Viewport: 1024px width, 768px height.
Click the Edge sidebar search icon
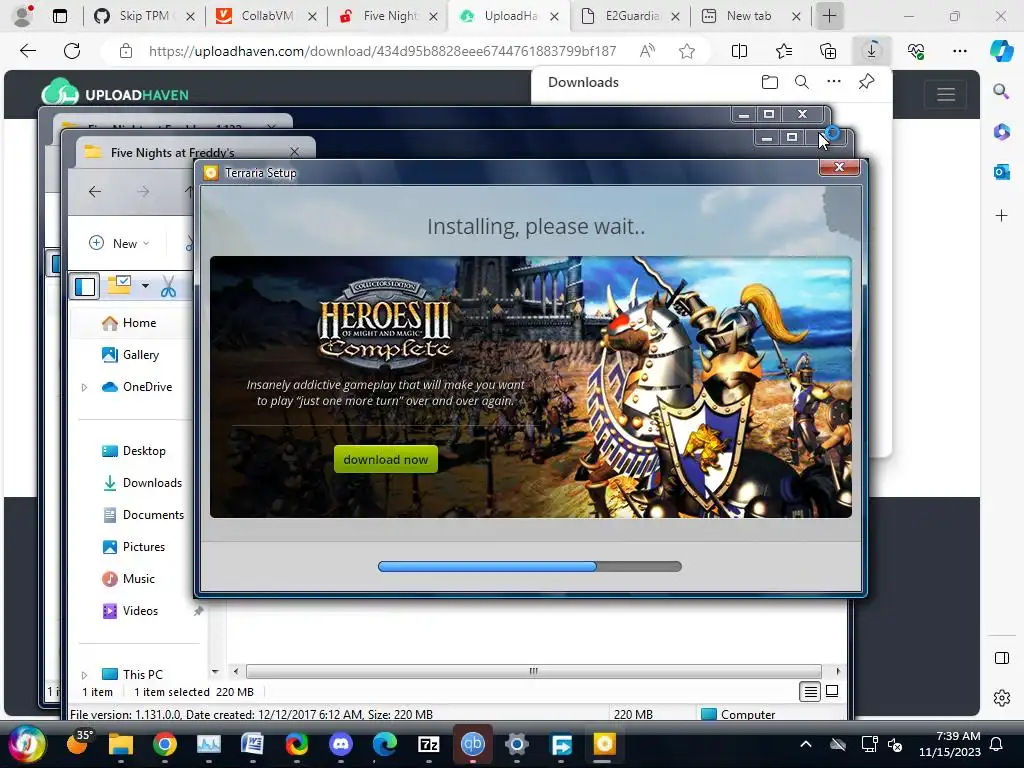[x=1001, y=91]
